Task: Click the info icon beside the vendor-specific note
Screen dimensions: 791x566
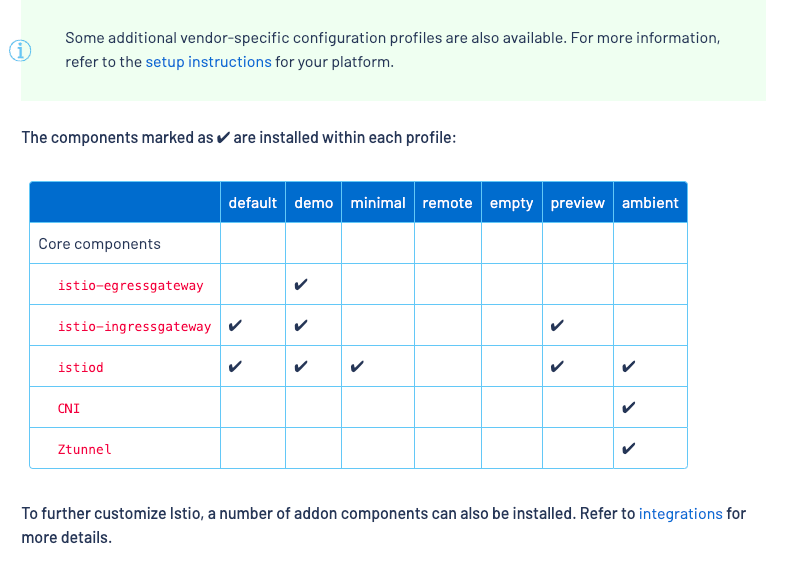Action: [20, 50]
